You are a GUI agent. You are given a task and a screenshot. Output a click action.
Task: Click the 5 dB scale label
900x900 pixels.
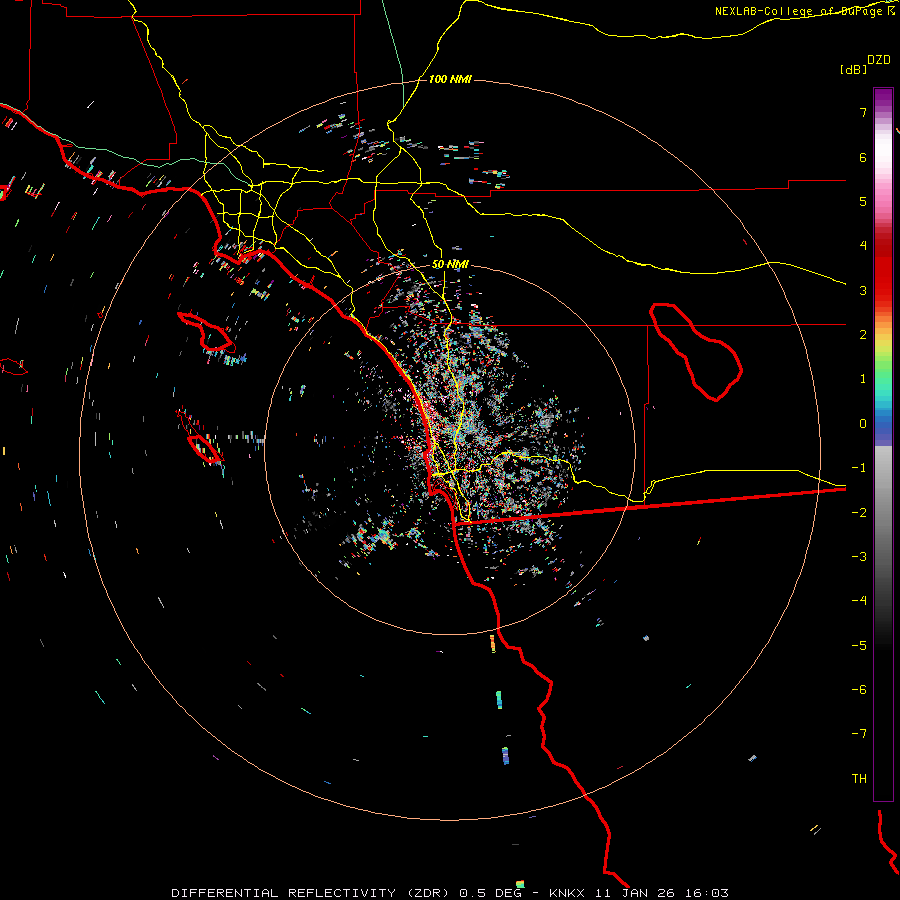[x=863, y=201]
